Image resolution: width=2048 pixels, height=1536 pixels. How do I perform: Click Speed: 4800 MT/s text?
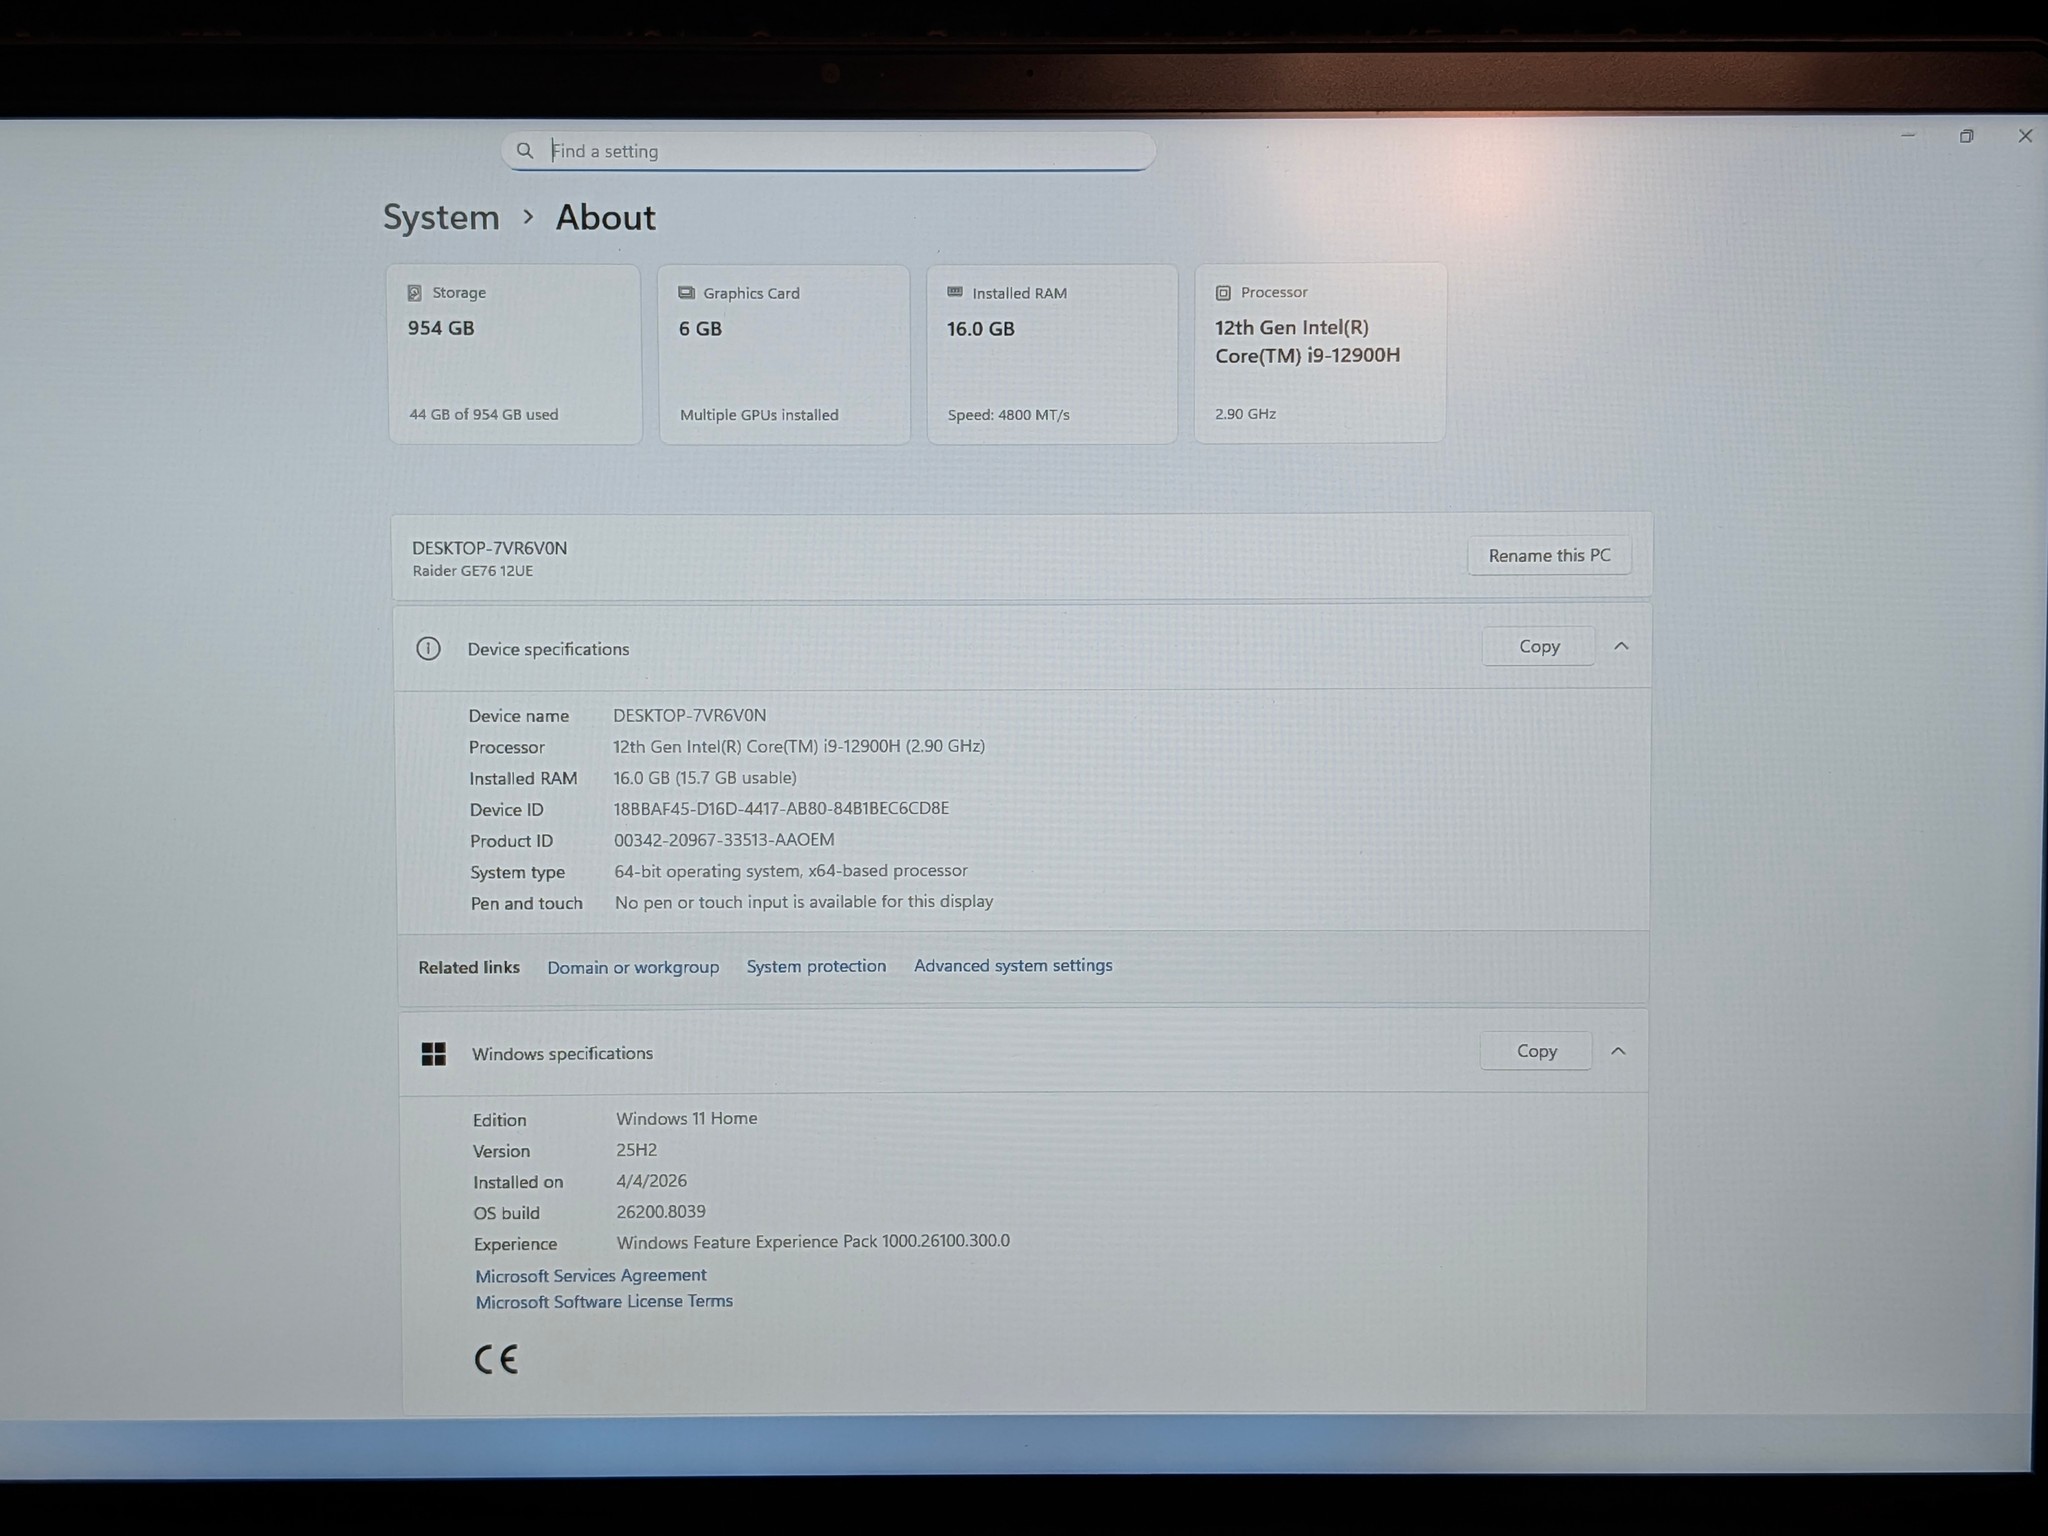point(1009,414)
